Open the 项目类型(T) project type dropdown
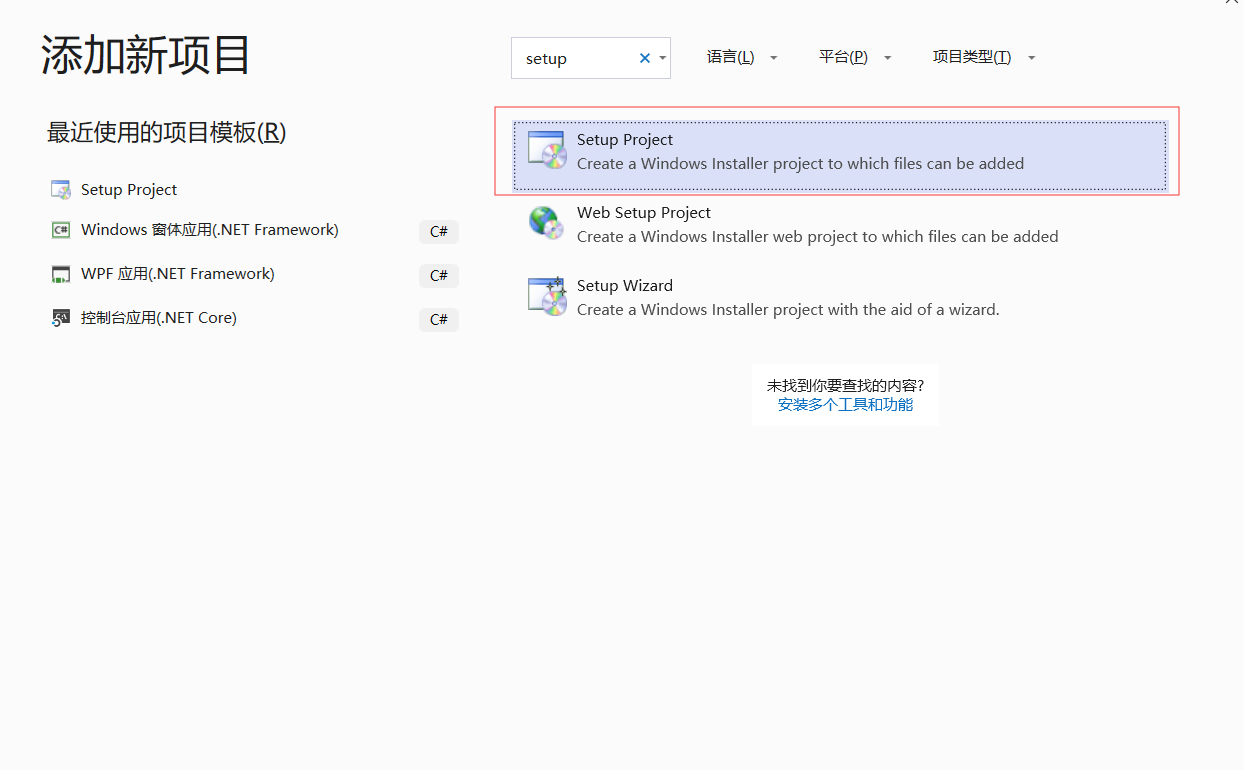This screenshot has height=770, width=1243. coord(984,58)
